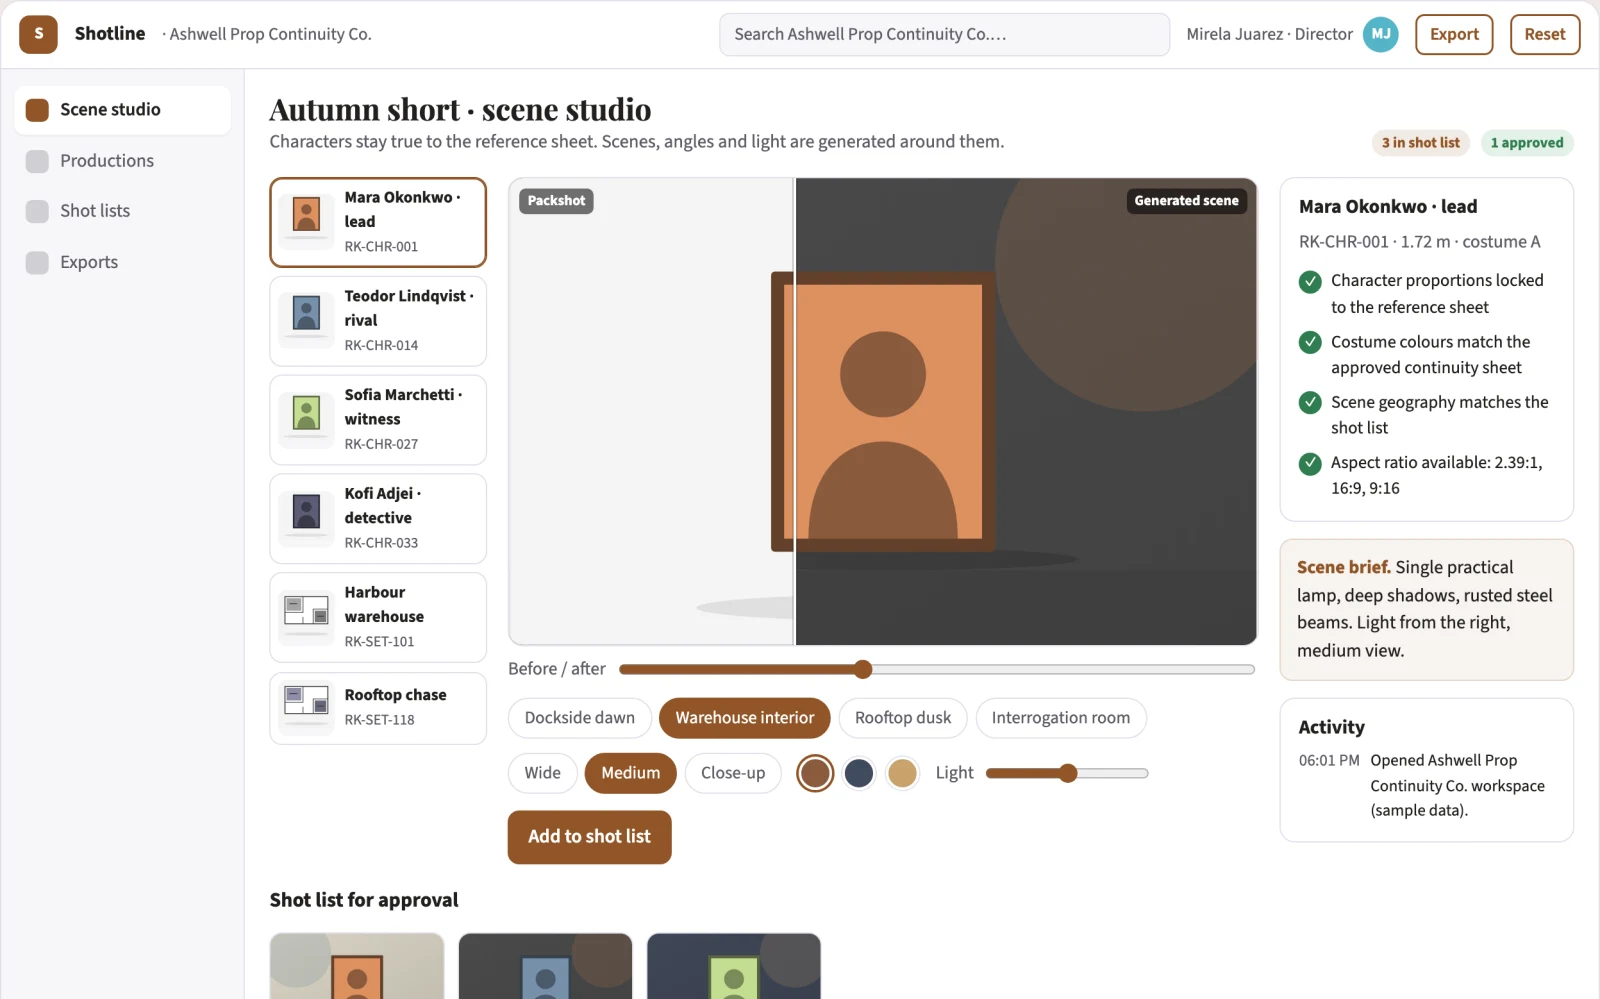
Task: Set camera angle to Close-up
Action: 733,773
